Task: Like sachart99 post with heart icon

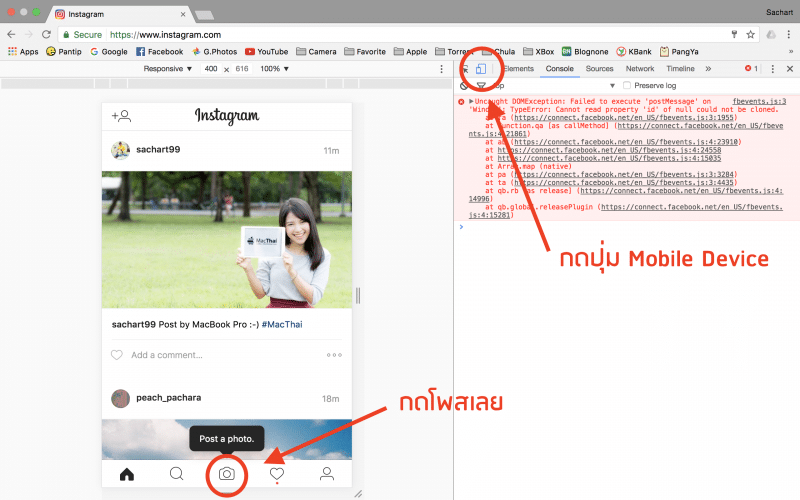Action: (x=117, y=355)
